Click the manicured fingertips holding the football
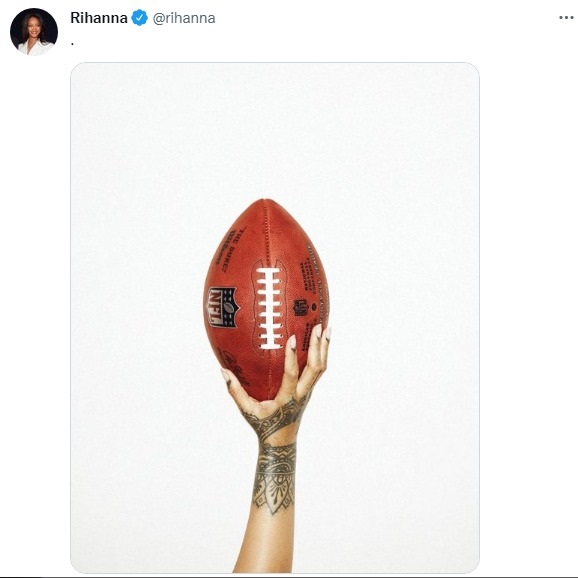This screenshot has height=578, width=578. coord(310,337)
